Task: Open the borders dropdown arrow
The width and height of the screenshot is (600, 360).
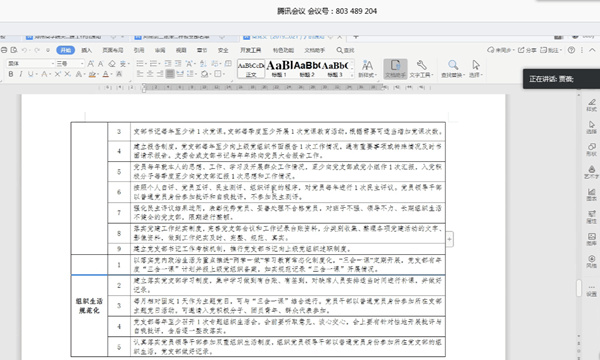Action: (223, 74)
